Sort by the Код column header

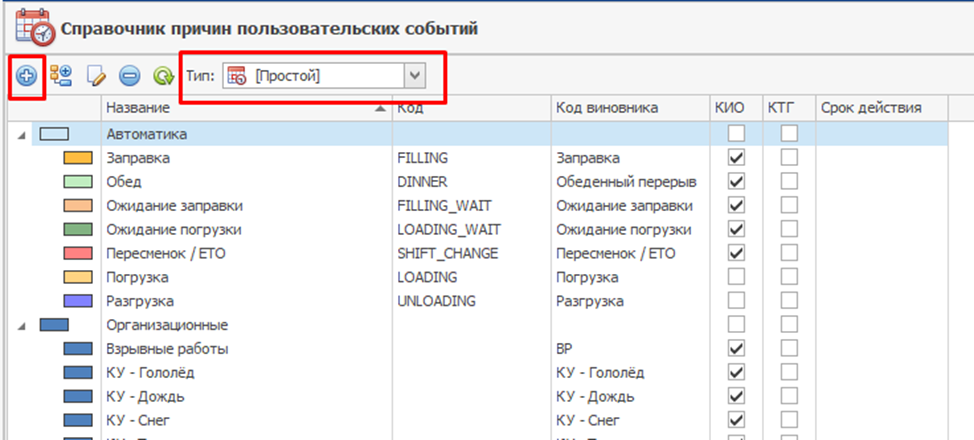tap(470, 107)
